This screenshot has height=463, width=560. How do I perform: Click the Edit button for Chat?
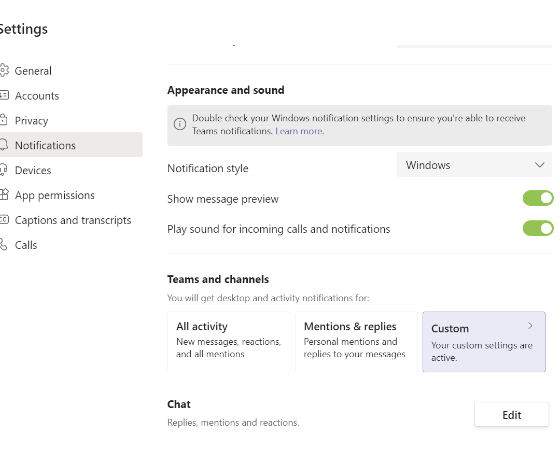pos(511,415)
